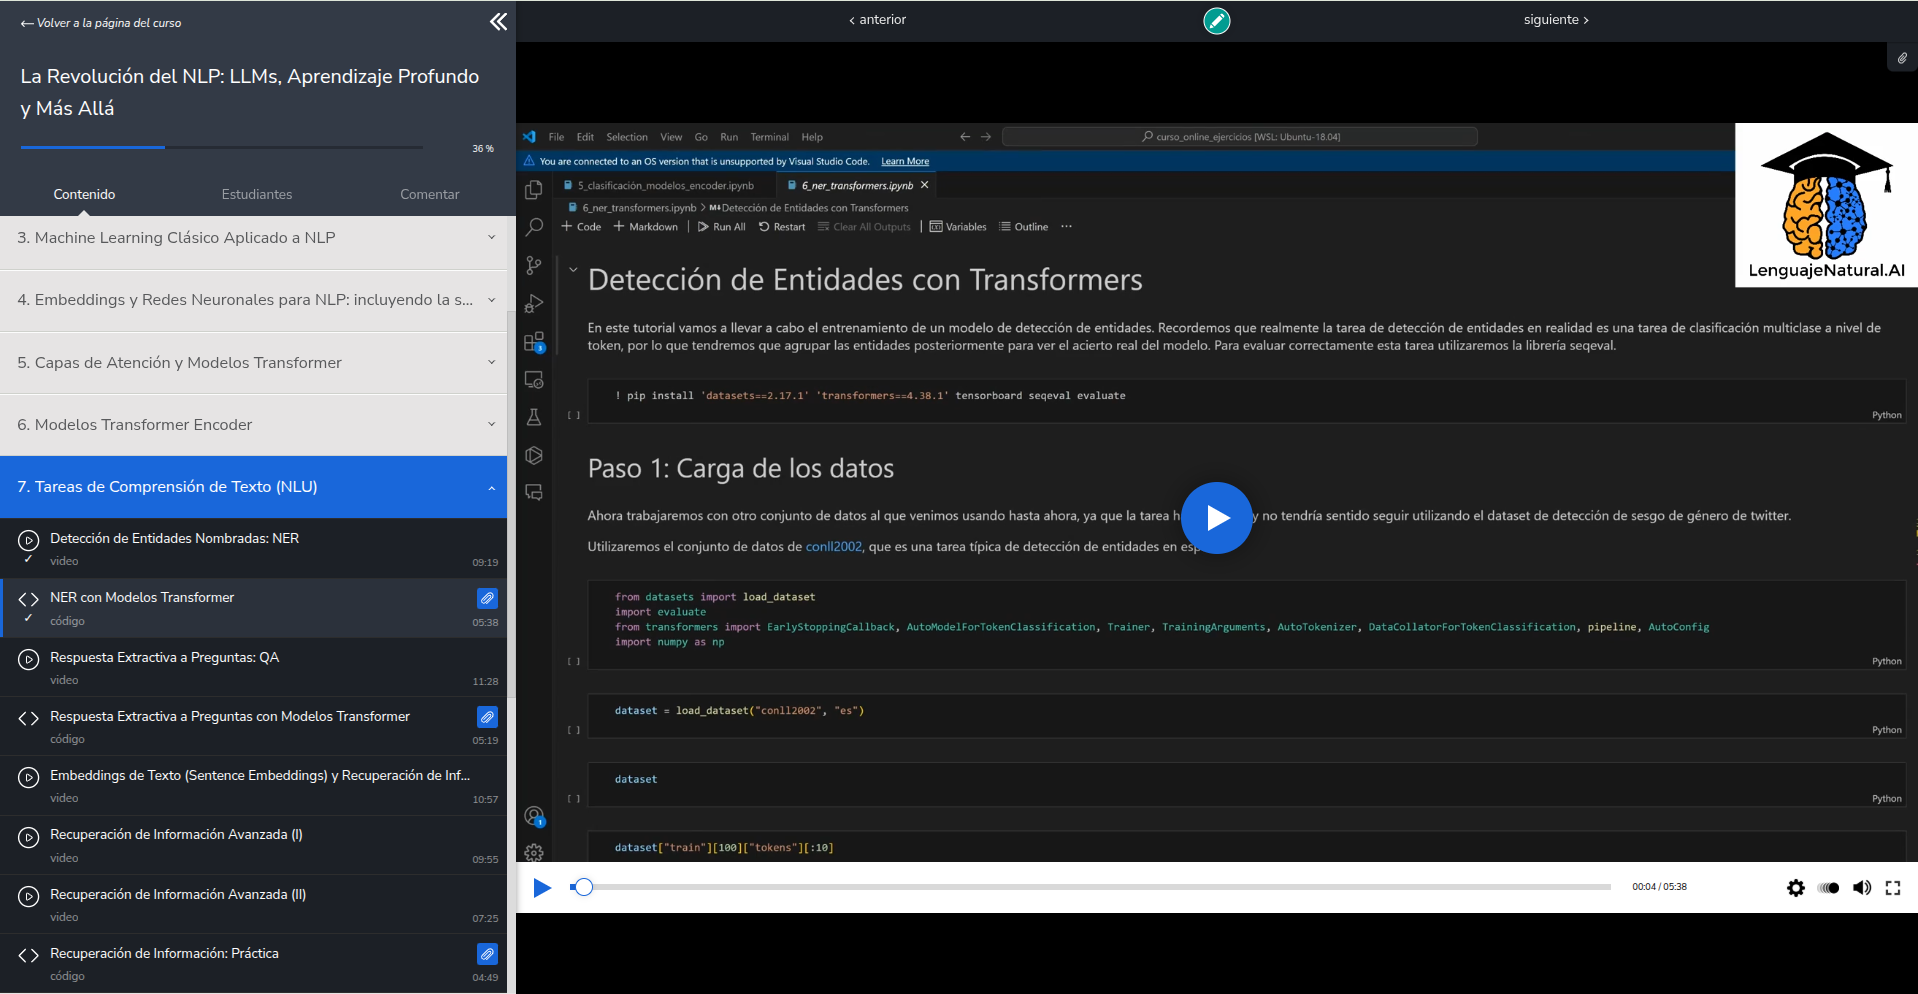Collapse the course sidebar with double chevron
1918x994 pixels.
pos(498,22)
